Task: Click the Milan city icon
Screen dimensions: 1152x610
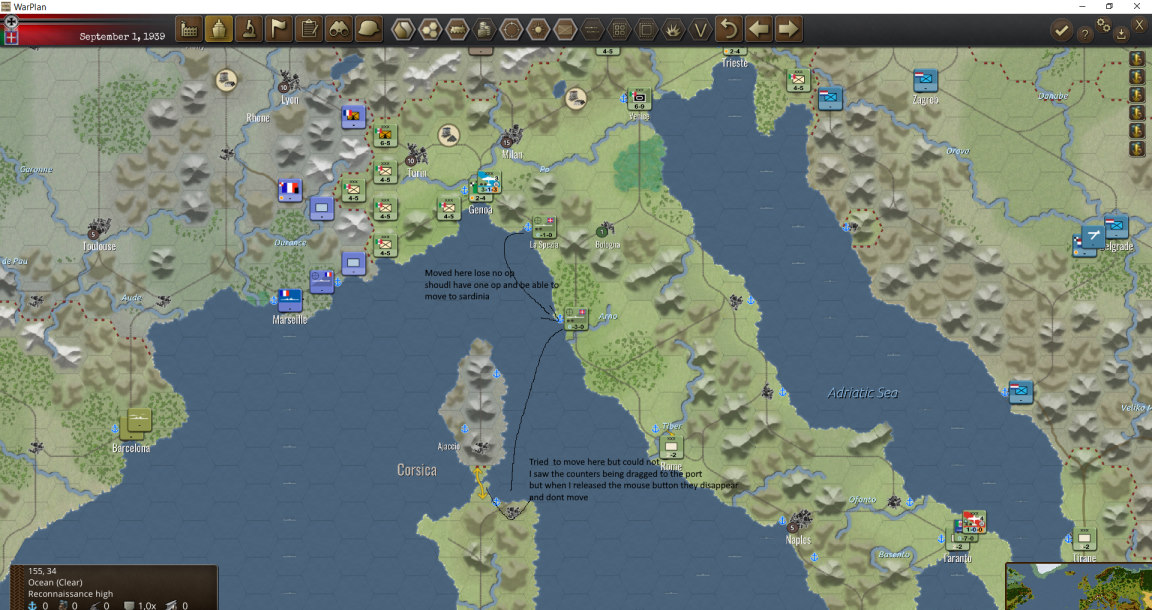Action: [511, 137]
